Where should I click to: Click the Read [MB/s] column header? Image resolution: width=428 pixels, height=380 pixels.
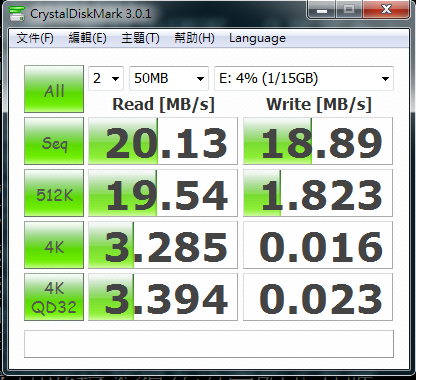pyautogui.click(x=163, y=104)
